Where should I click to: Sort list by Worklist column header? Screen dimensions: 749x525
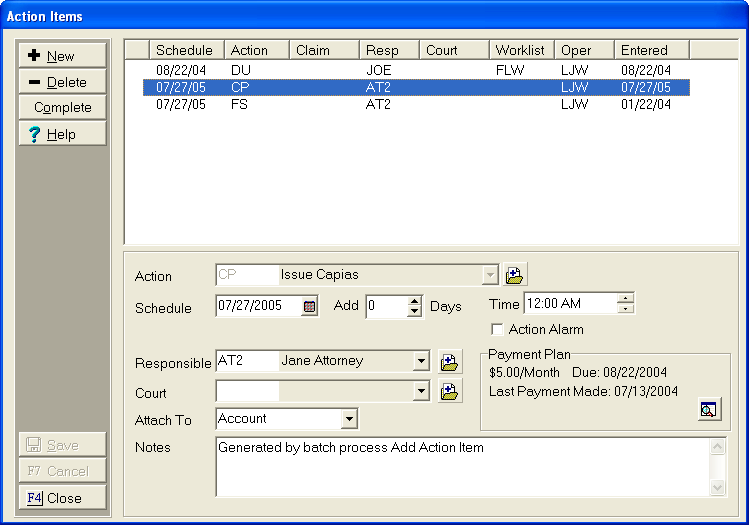pyautogui.click(x=522, y=50)
